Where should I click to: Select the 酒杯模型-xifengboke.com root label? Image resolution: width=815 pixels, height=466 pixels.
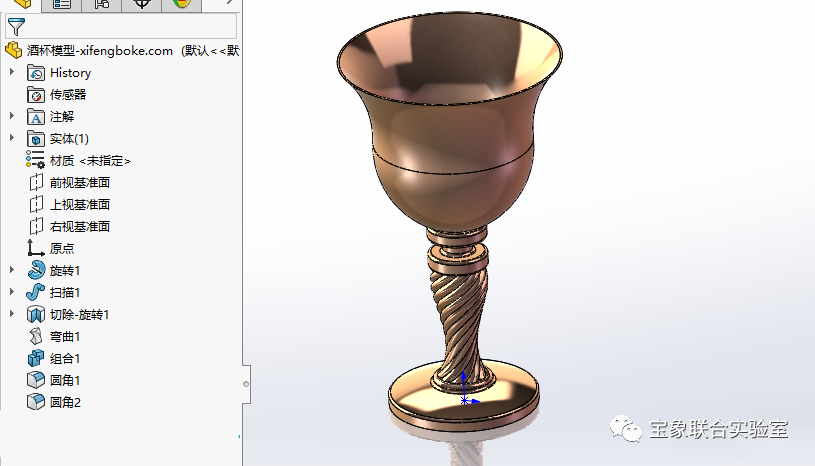(100, 51)
